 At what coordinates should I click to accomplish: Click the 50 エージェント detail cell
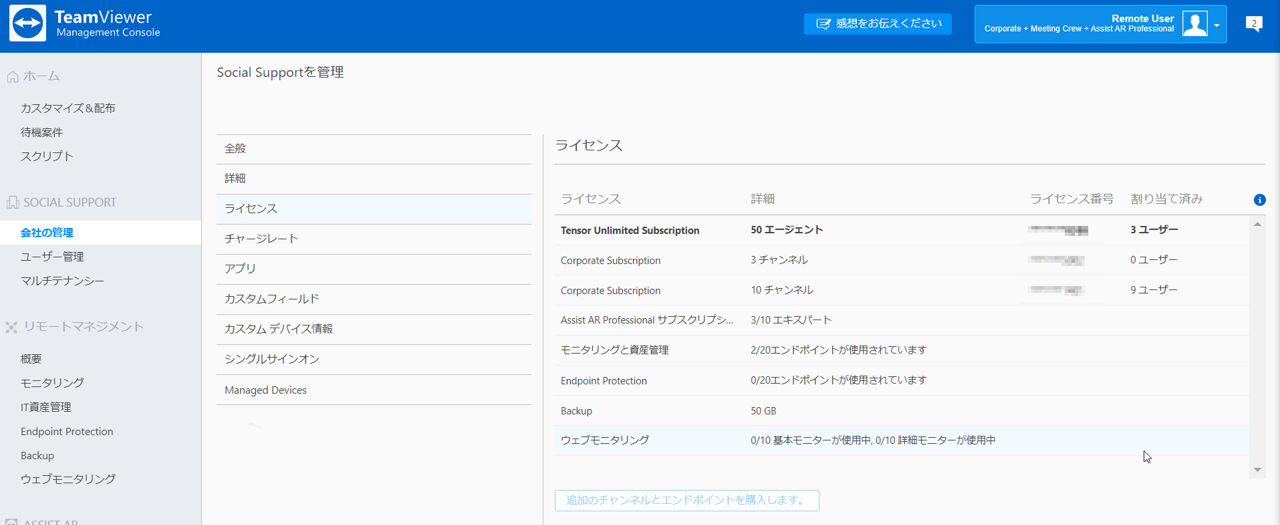coord(787,230)
